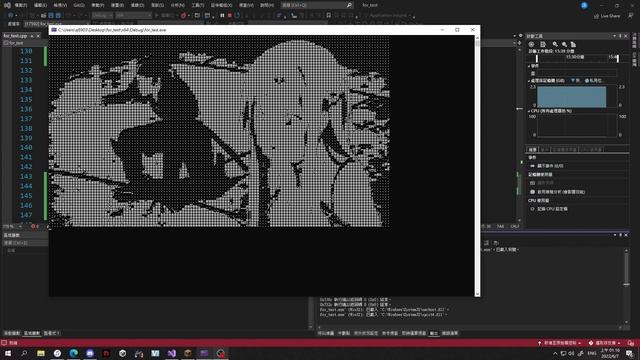Screen dimensions: 640x360
Task: Zoom out on the diagnostic timeline
Action: [x=564, y=44]
